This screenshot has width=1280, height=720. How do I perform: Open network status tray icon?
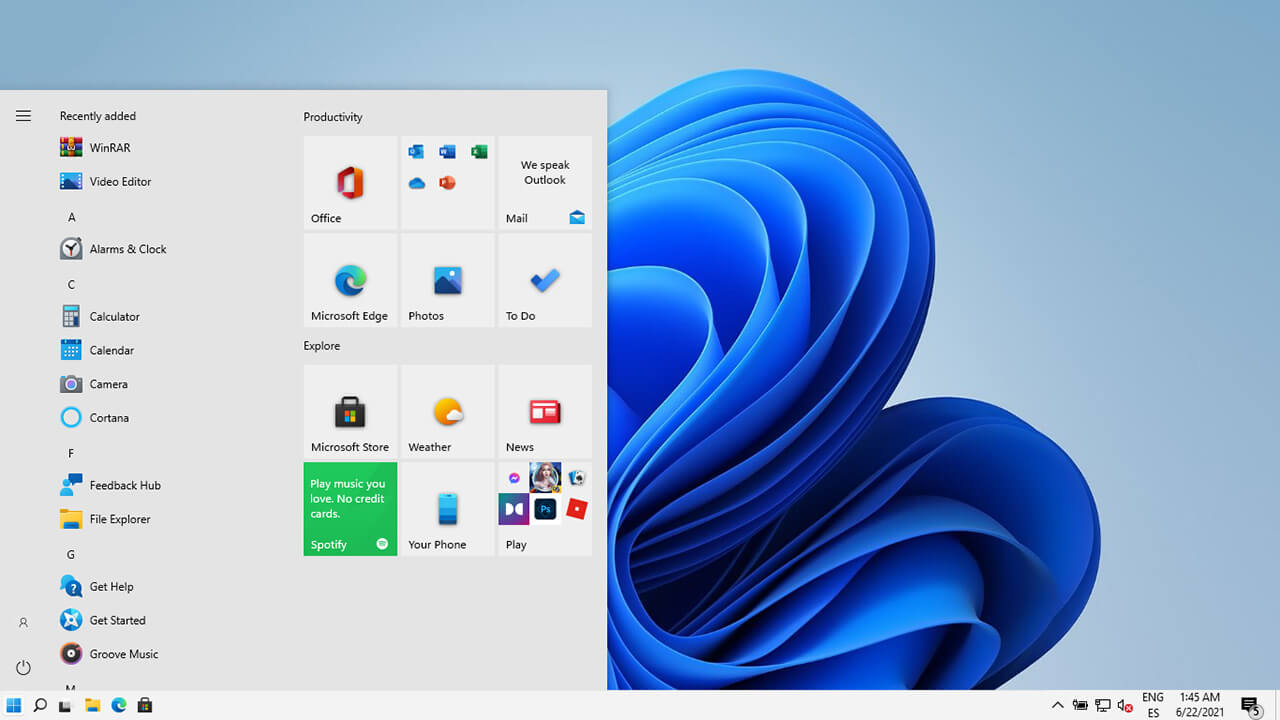(x=1103, y=705)
